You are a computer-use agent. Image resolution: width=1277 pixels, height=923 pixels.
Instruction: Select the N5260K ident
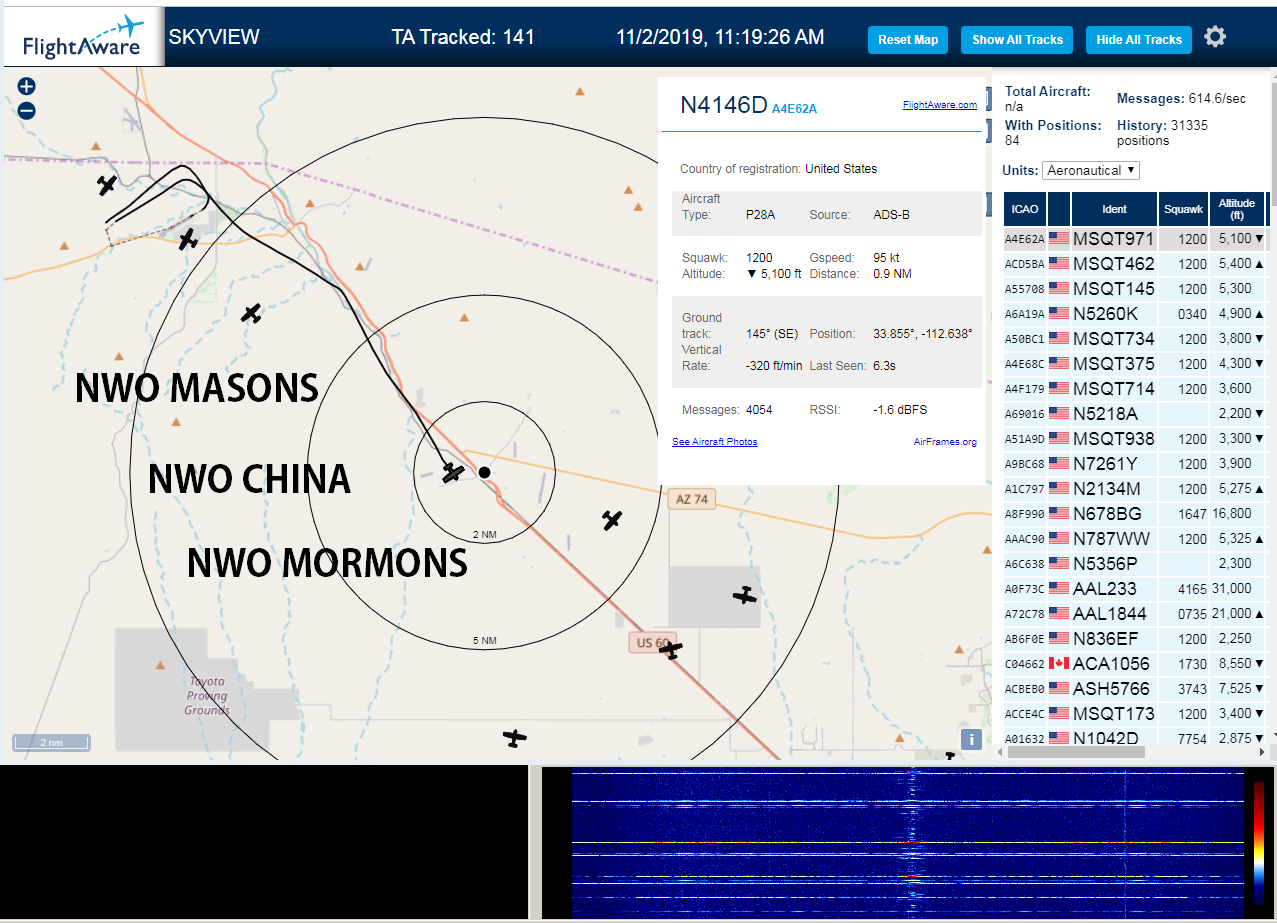point(1106,314)
